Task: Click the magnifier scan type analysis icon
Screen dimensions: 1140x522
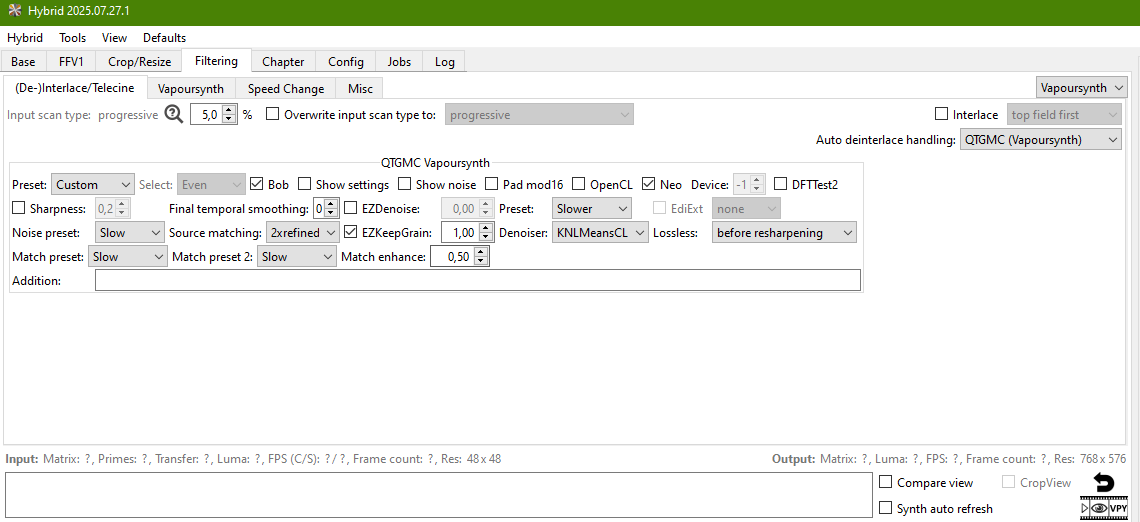Action: tap(174, 115)
